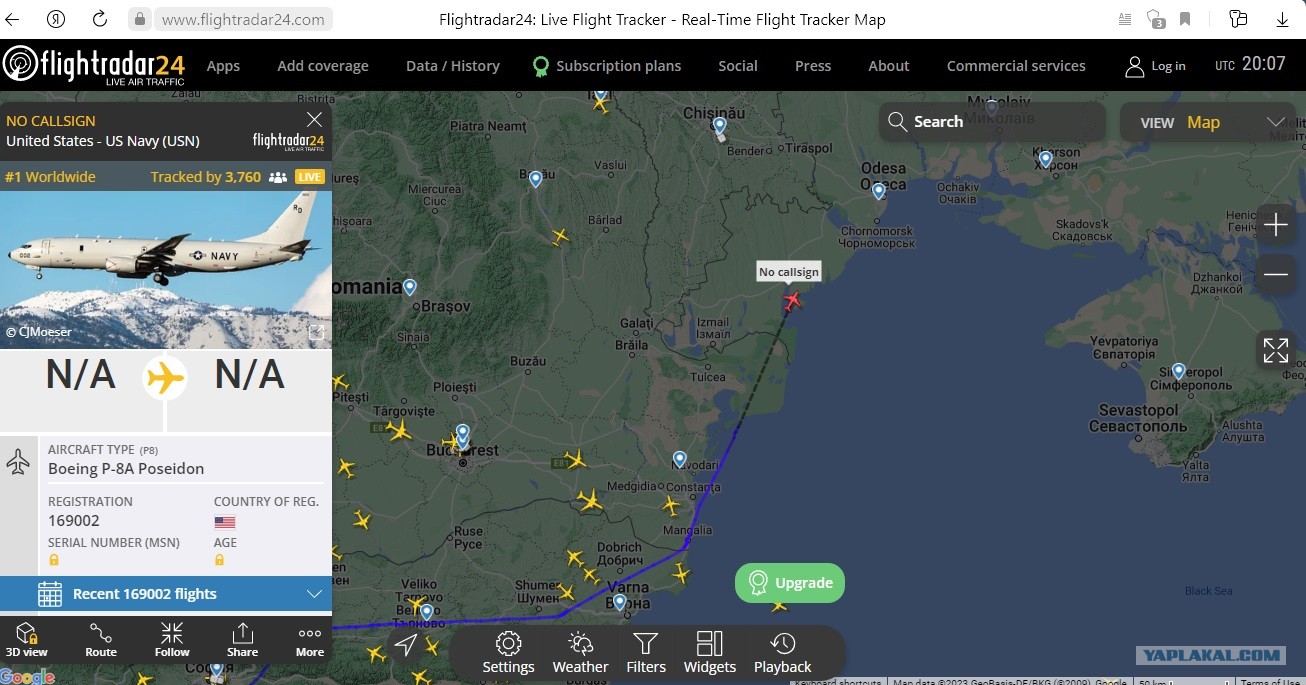Open the Apps menu

[x=223, y=66]
